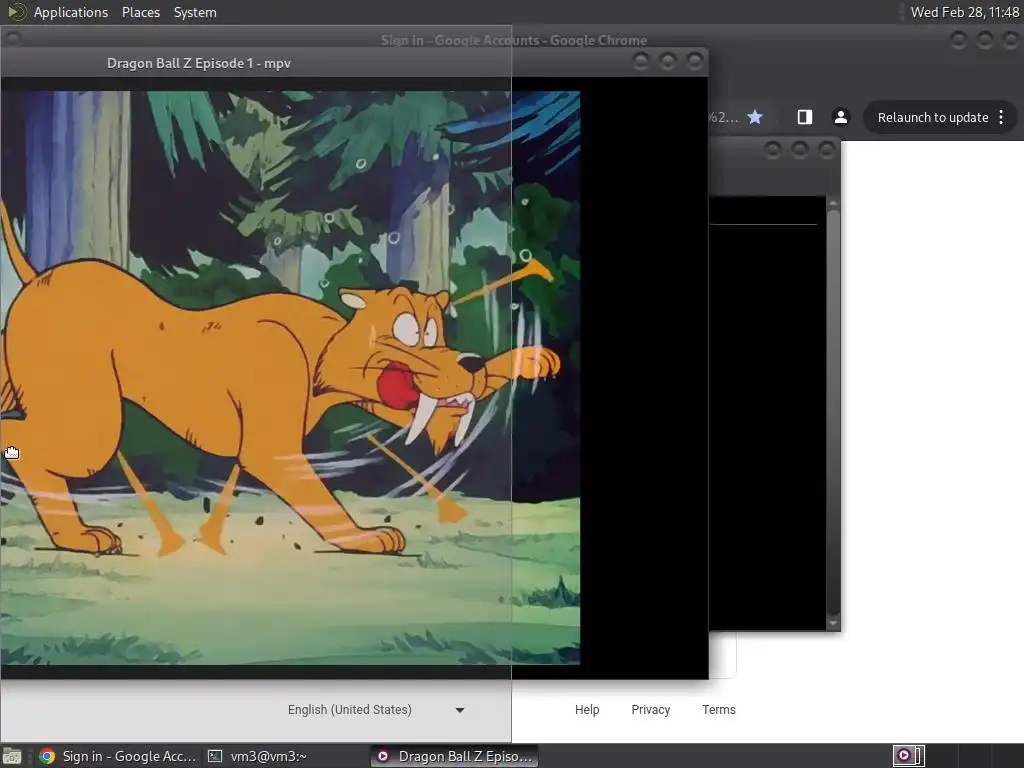Click the terminal icon in the vm3@vm3 taskbar item
The height and width of the screenshot is (768, 1024).
point(215,756)
